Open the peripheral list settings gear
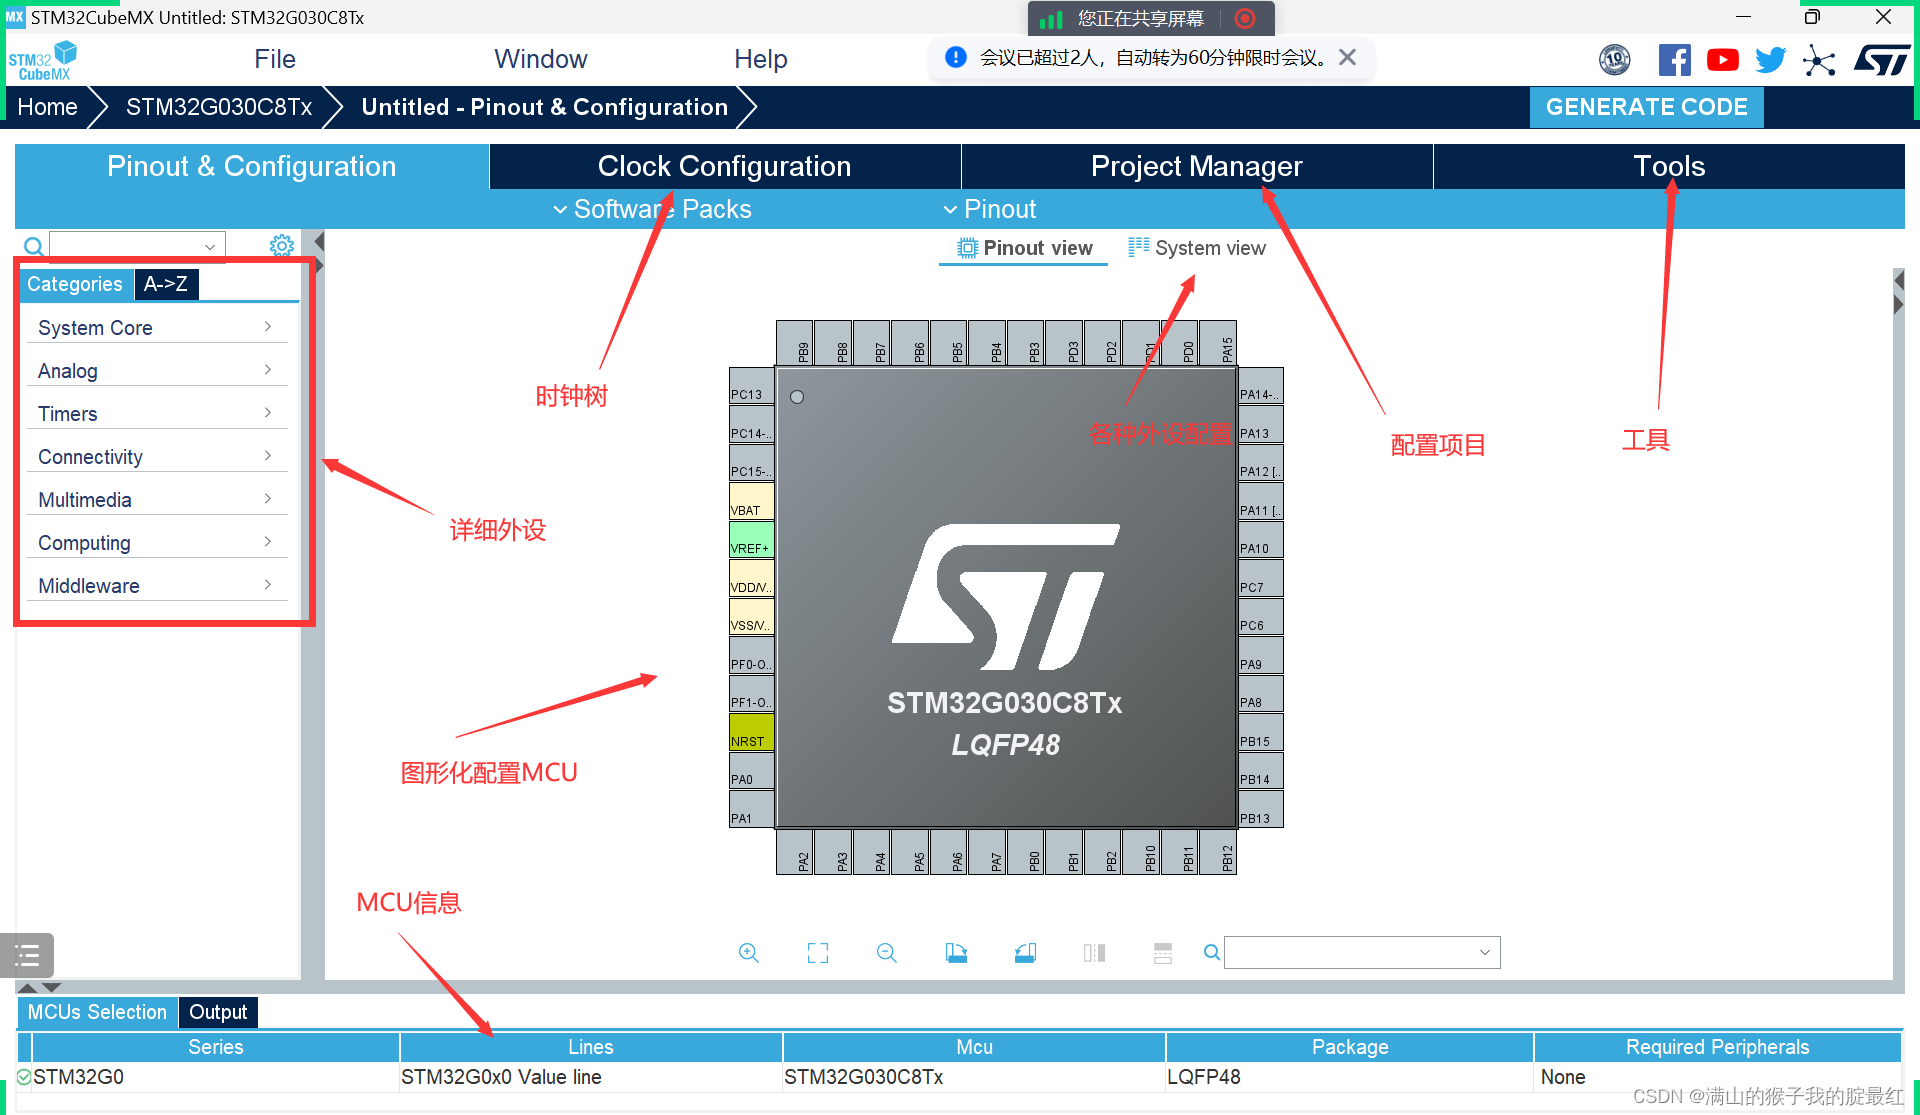1920x1115 pixels. pos(282,245)
